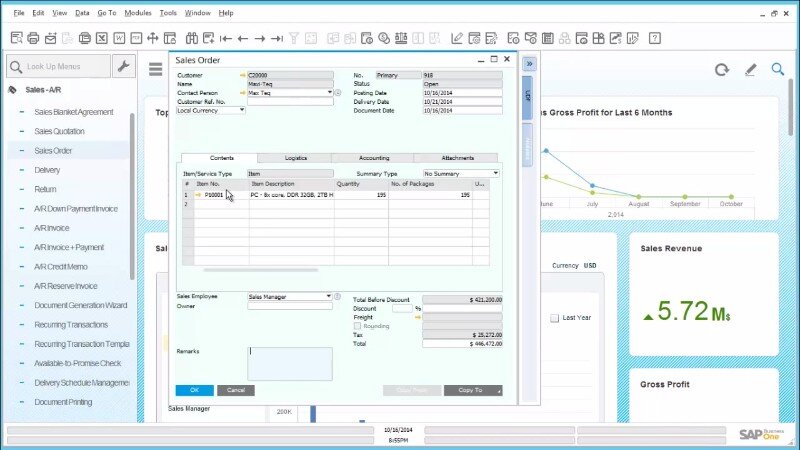Click the Print icon in the toolbar
This screenshot has width=800, height=450.
tap(33, 38)
